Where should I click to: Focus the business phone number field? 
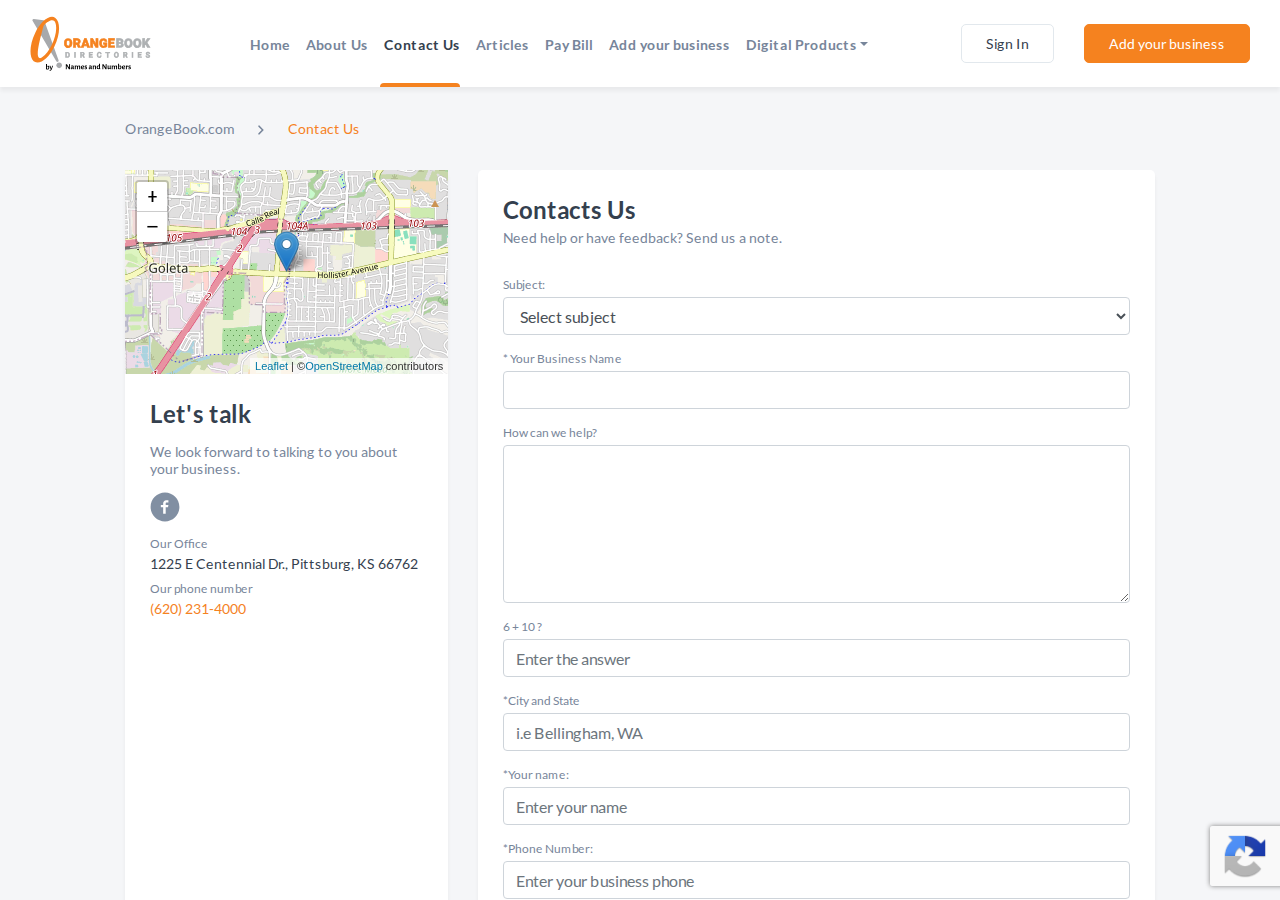click(816, 880)
